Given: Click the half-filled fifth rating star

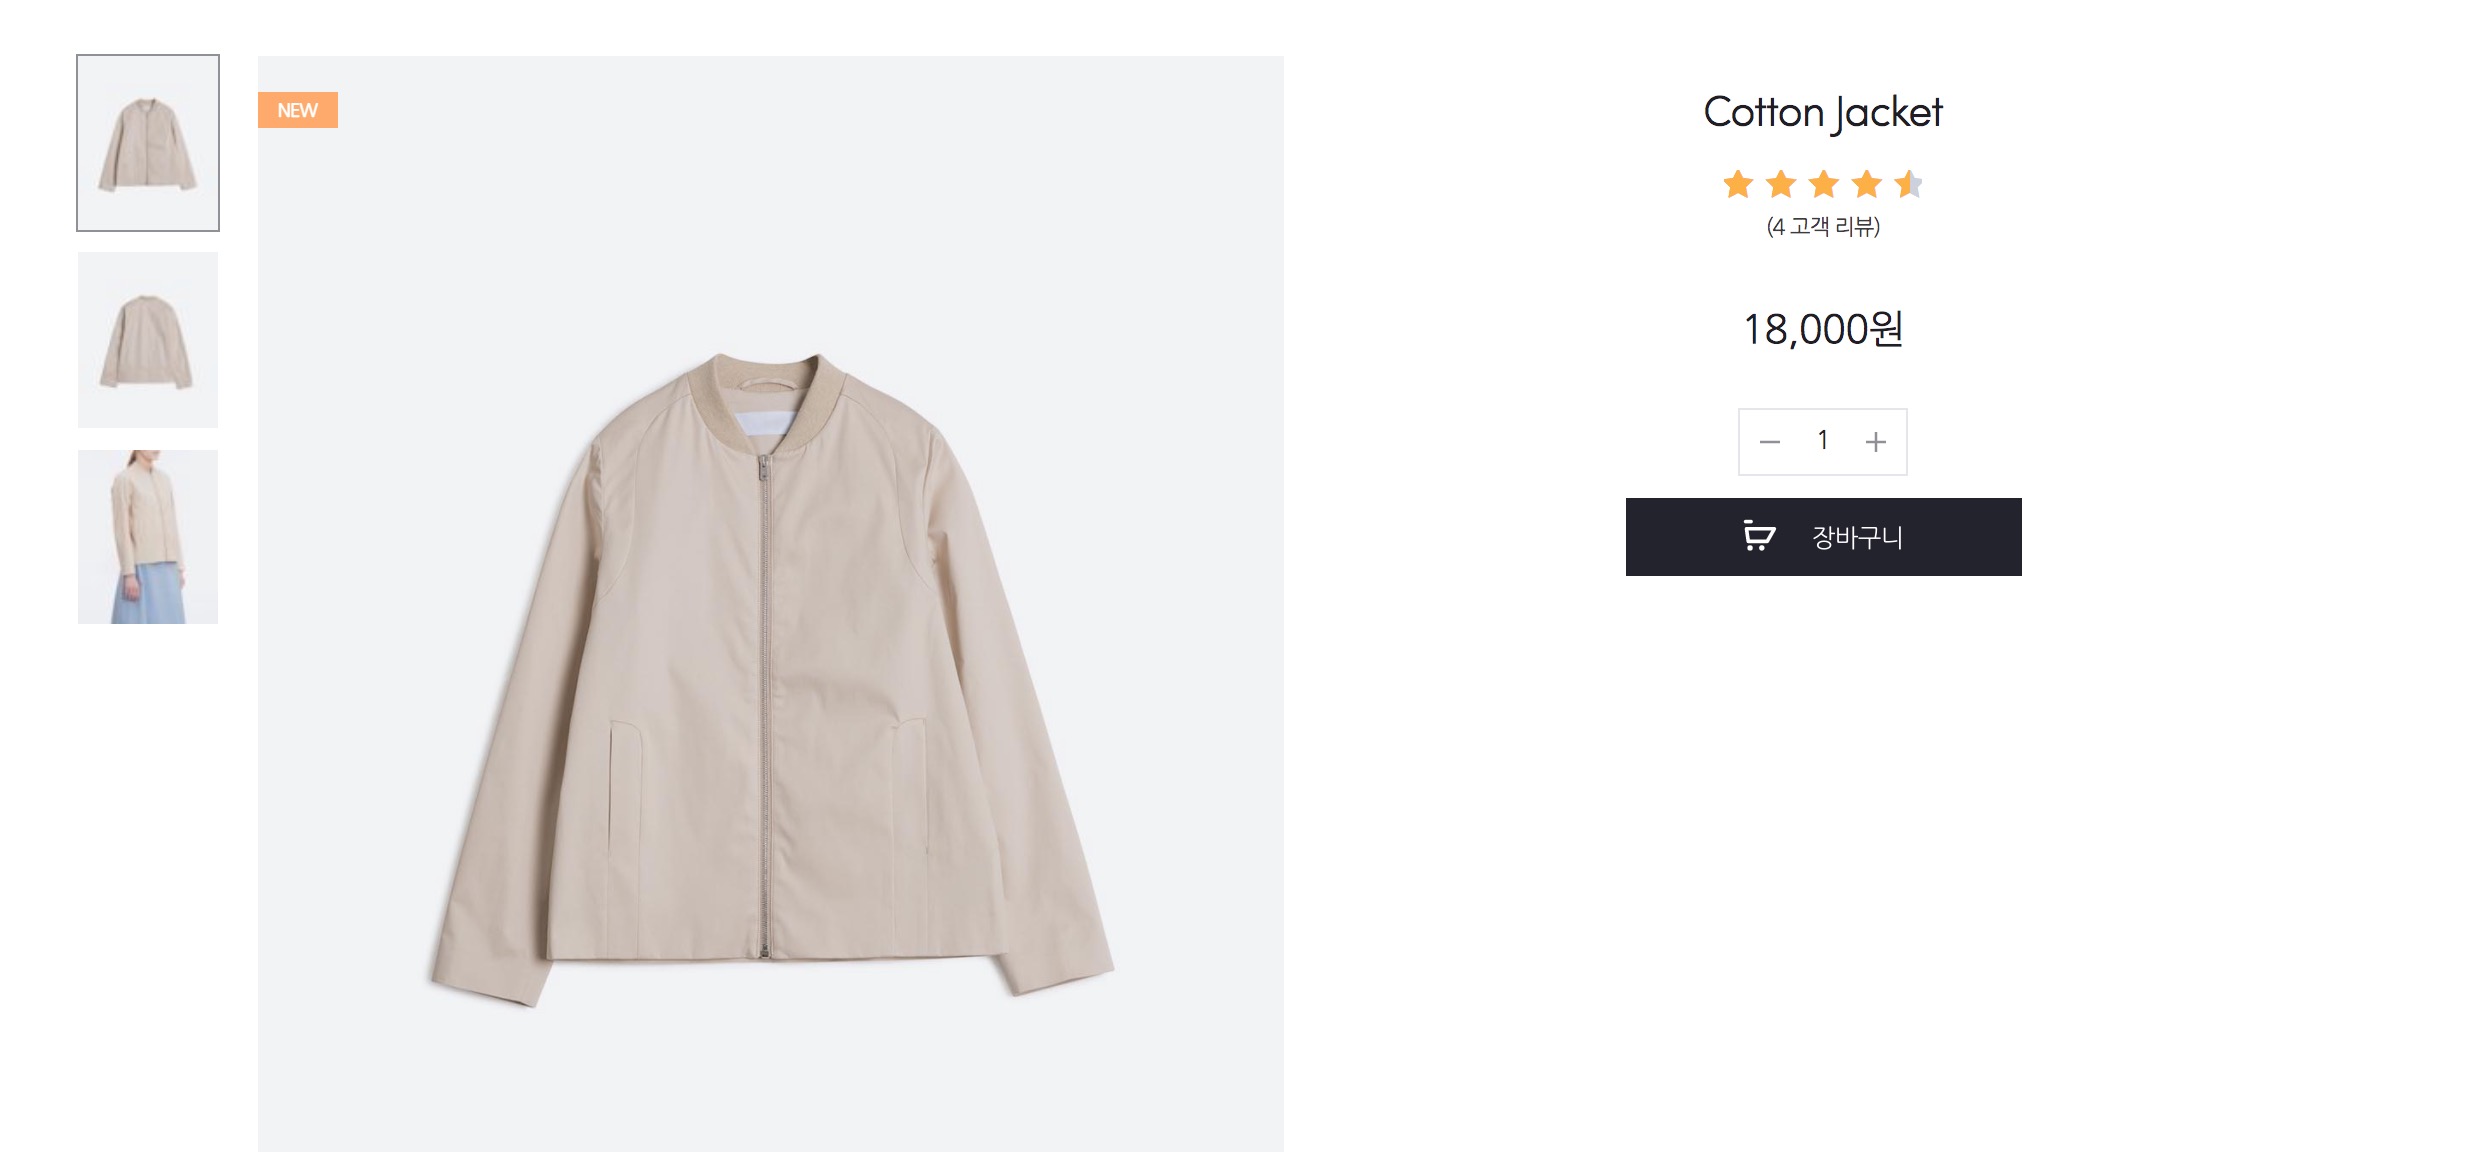Looking at the screenshot, I should tap(1908, 184).
